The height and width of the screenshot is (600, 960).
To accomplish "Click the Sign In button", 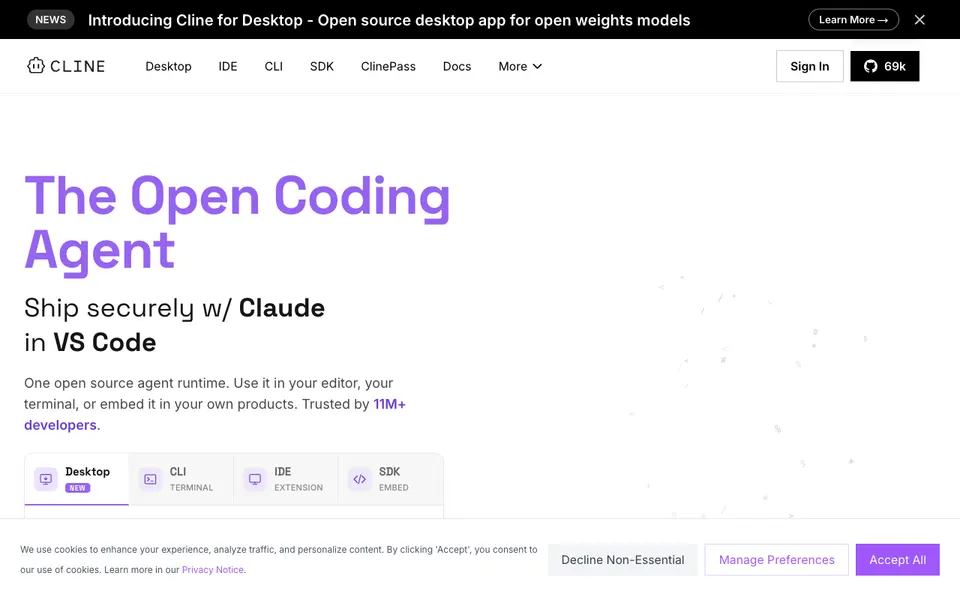I will [x=809, y=66].
